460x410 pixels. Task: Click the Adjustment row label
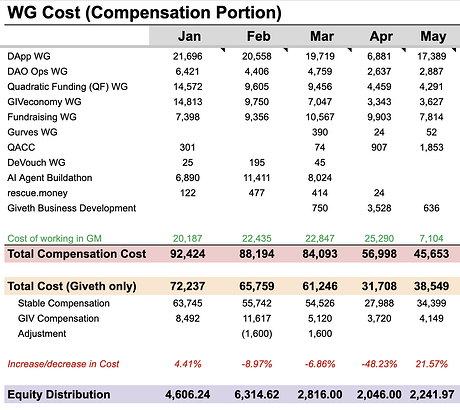coord(42,334)
